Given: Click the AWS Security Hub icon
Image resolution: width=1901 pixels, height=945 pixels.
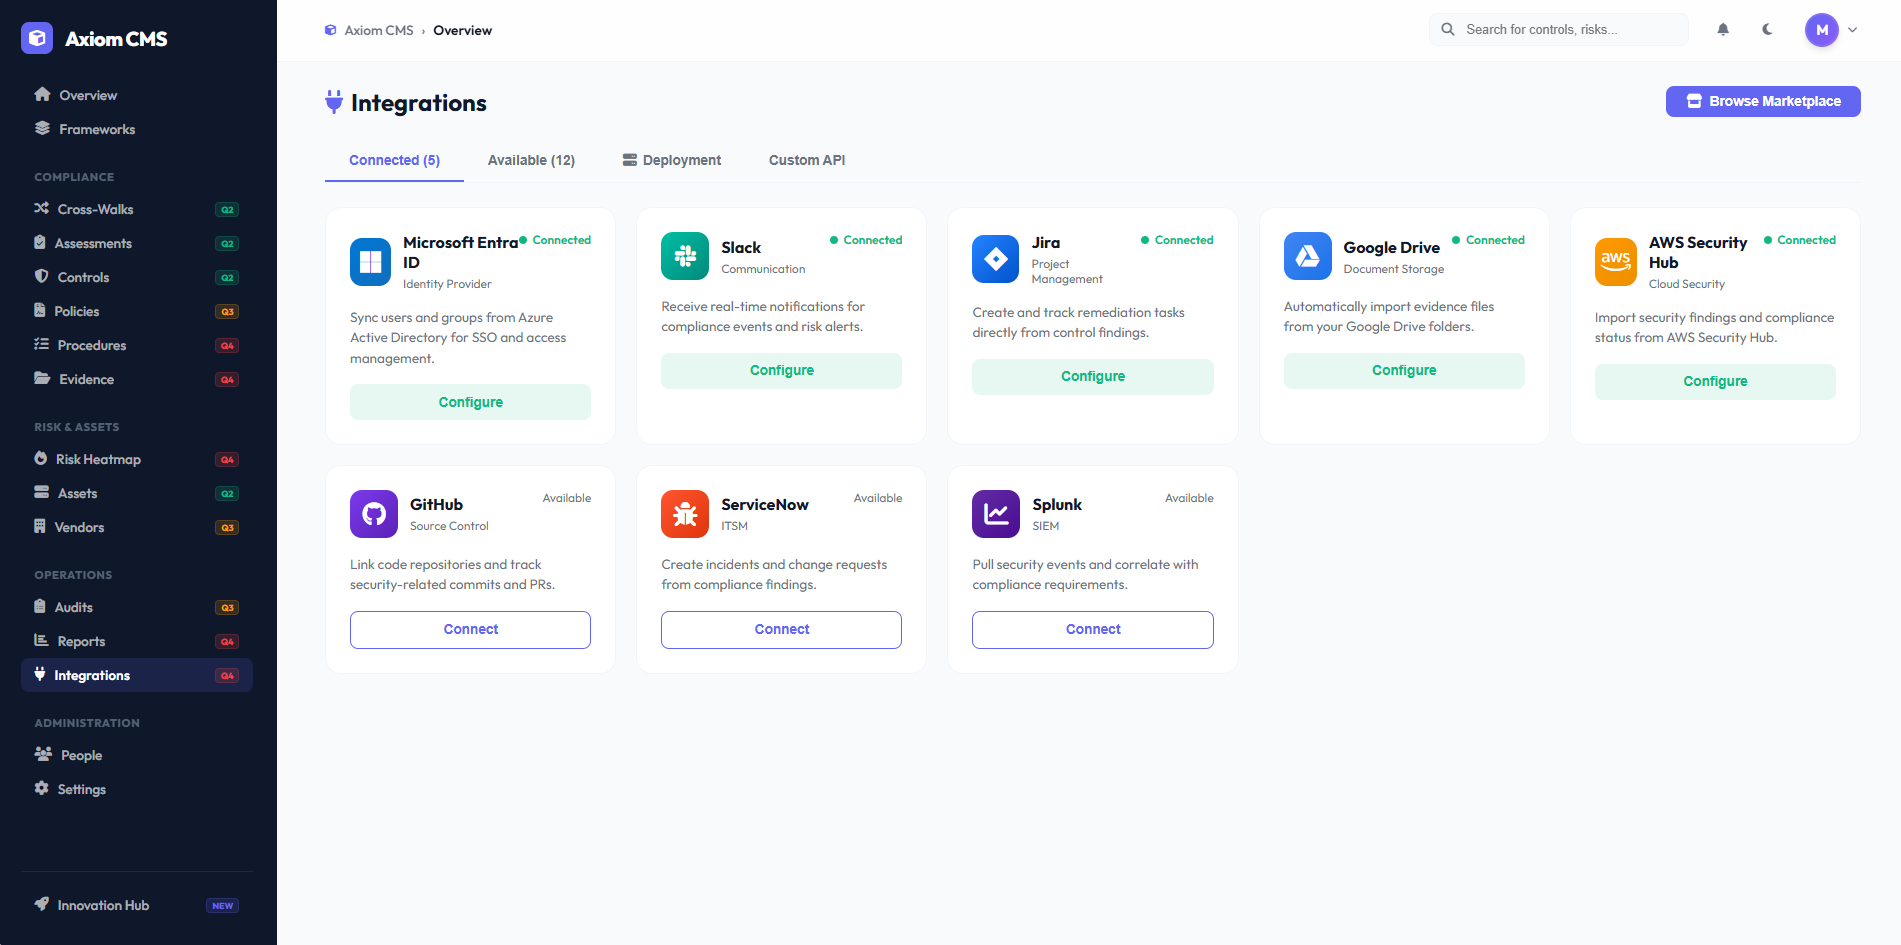Looking at the screenshot, I should click(x=1615, y=262).
